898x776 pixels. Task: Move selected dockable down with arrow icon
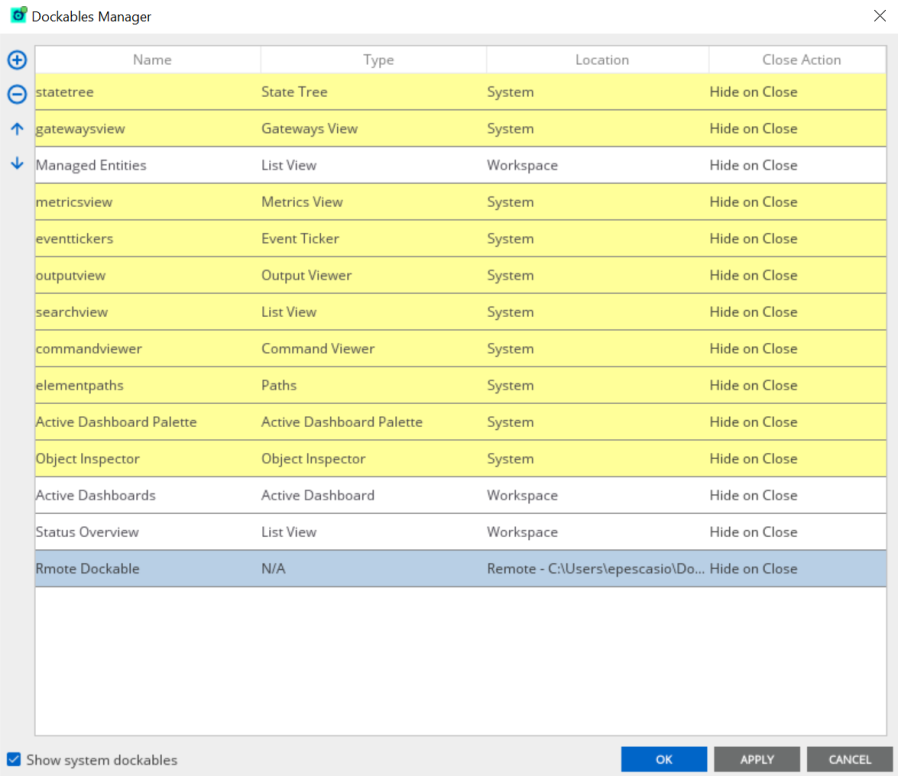(17, 163)
